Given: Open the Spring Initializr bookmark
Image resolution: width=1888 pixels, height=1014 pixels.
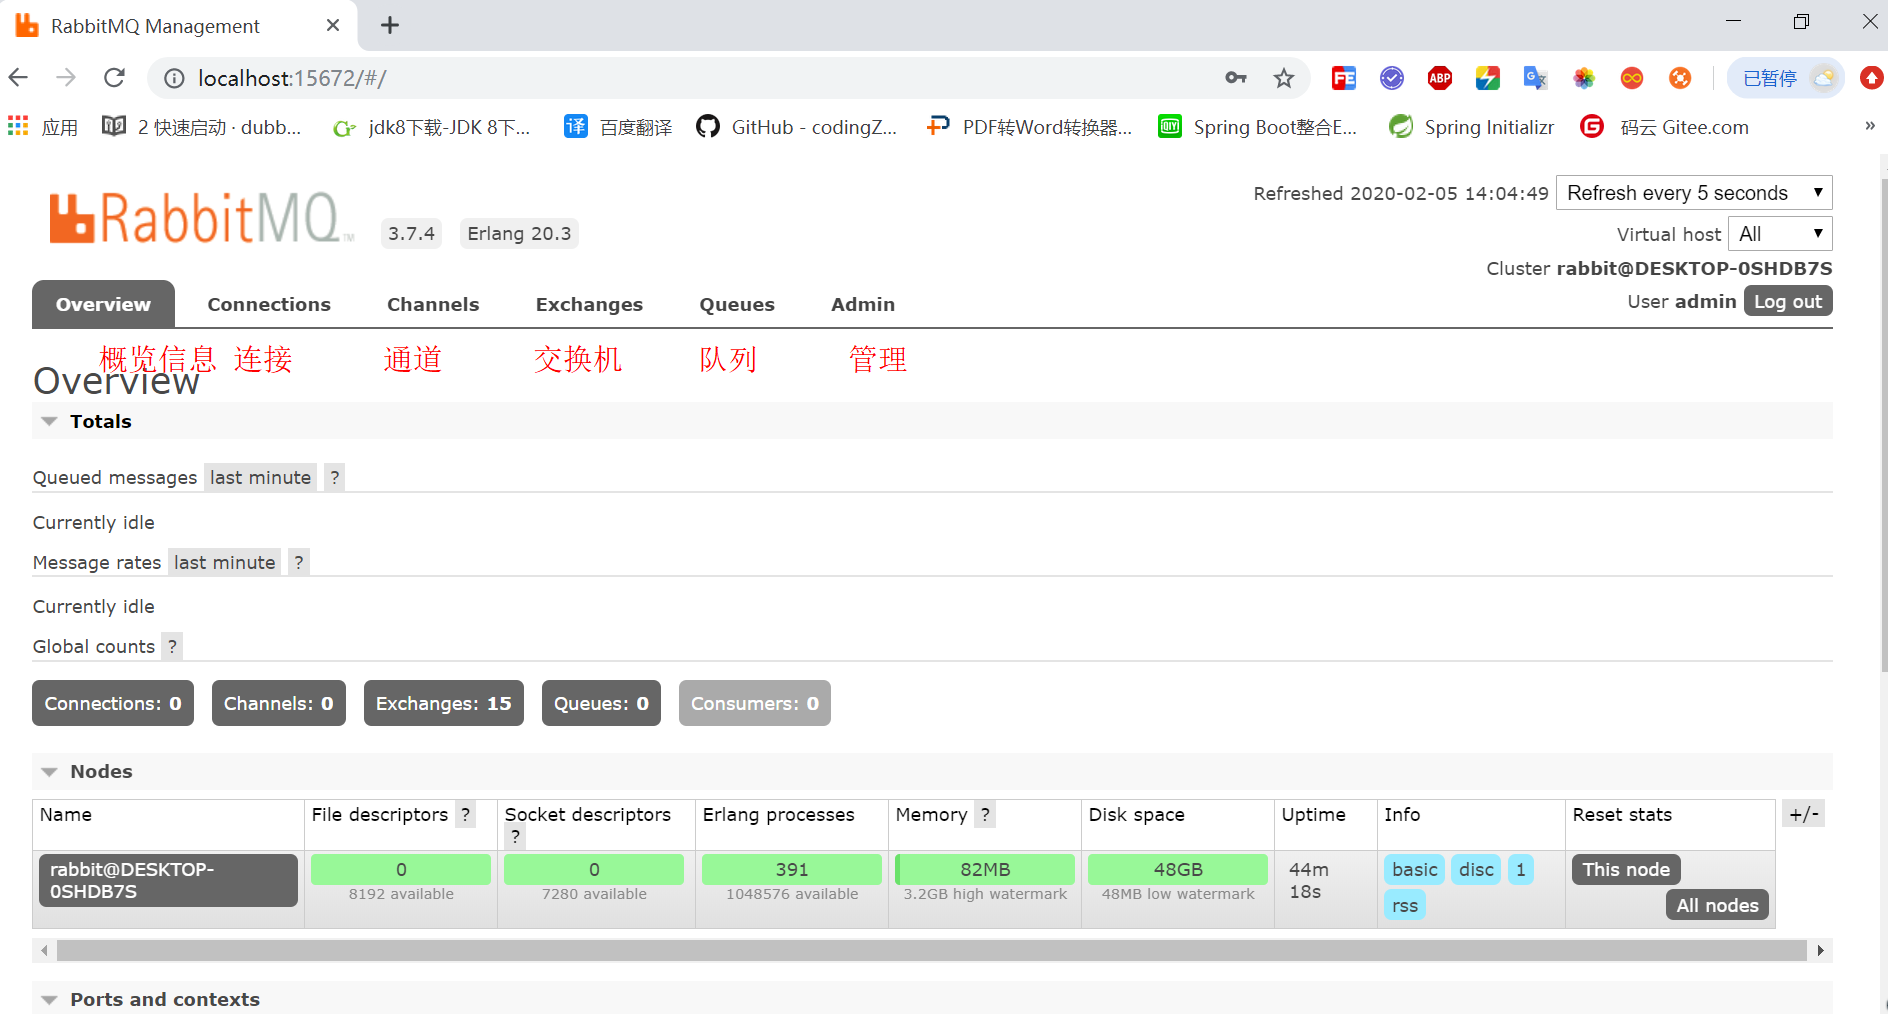Looking at the screenshot, I should 1472,127.
